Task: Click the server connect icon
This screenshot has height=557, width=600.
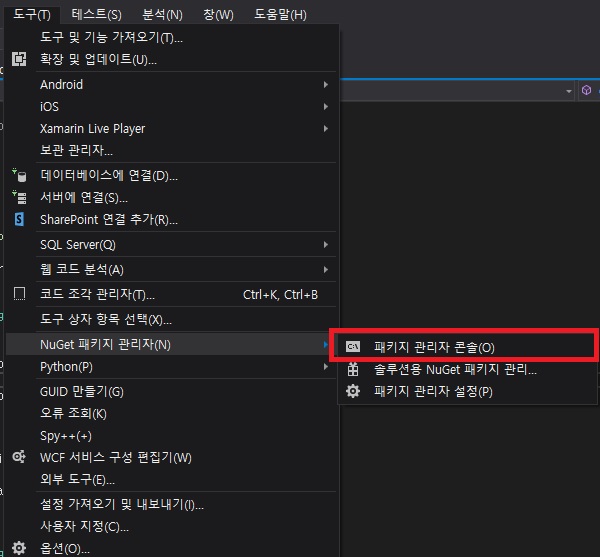Action: pyautogui.click(x=19, y=197)
